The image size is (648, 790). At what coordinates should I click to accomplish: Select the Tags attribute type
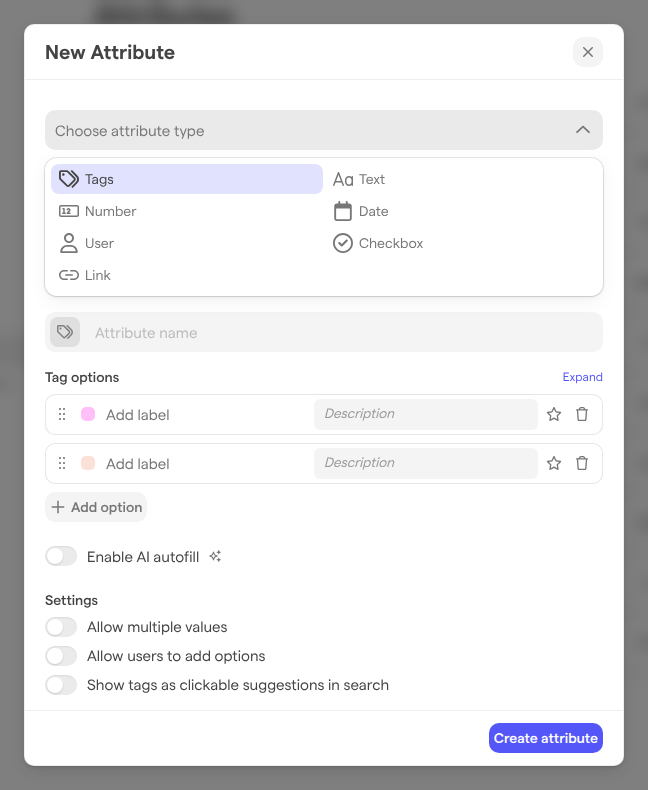point(186,179)
